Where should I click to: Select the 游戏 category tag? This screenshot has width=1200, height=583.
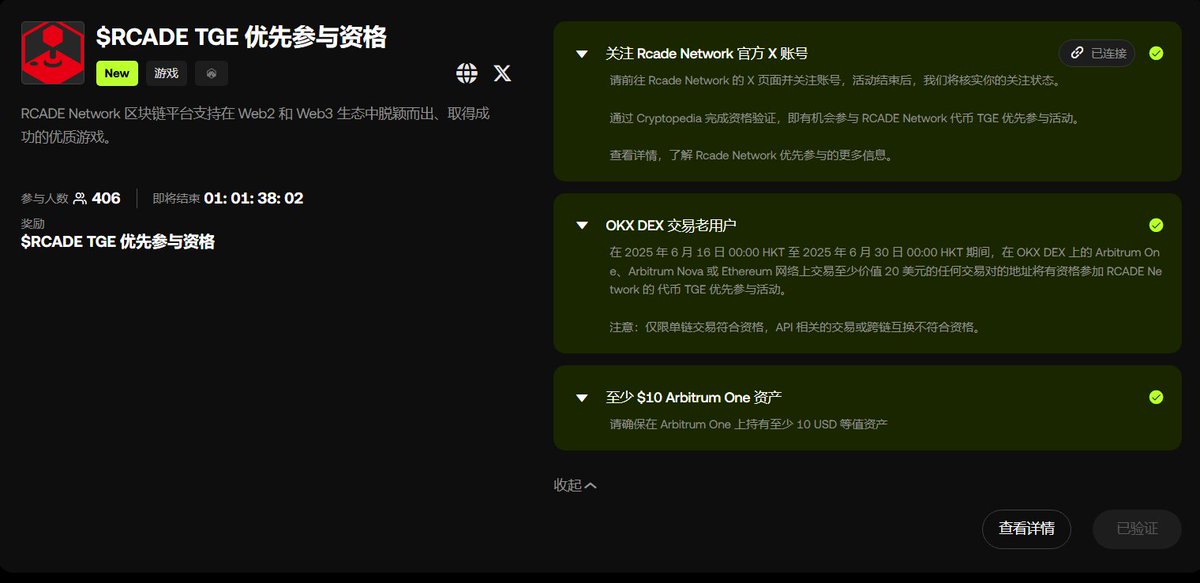166,73
